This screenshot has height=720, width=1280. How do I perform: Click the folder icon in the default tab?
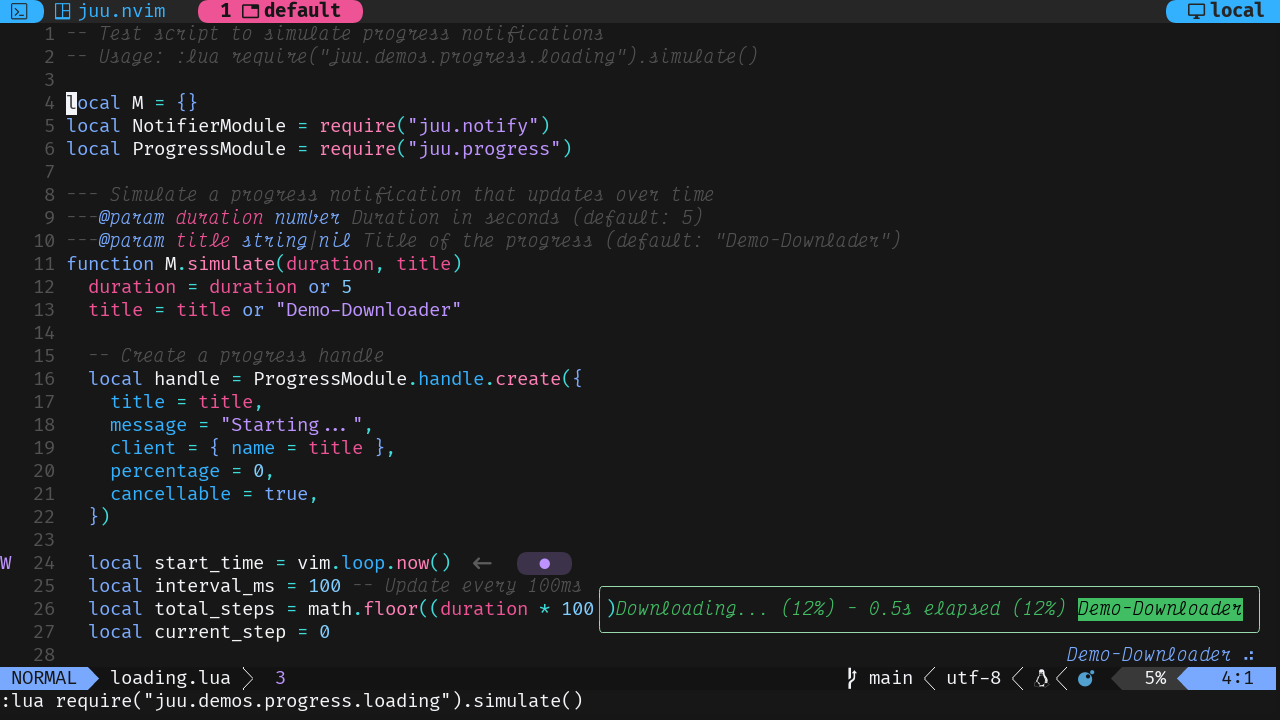point(250,11)
